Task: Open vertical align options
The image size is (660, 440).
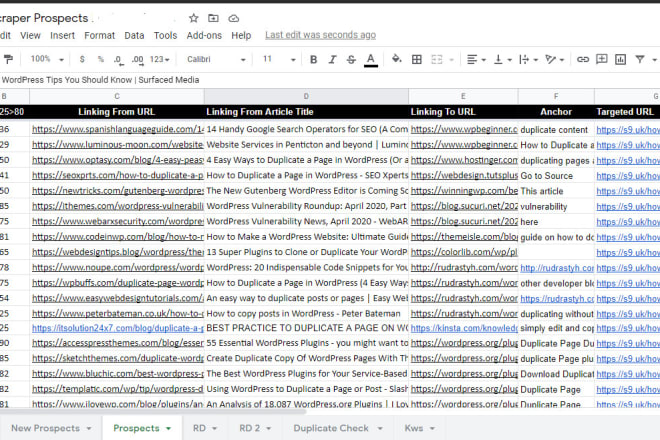Action: [502, 59]
